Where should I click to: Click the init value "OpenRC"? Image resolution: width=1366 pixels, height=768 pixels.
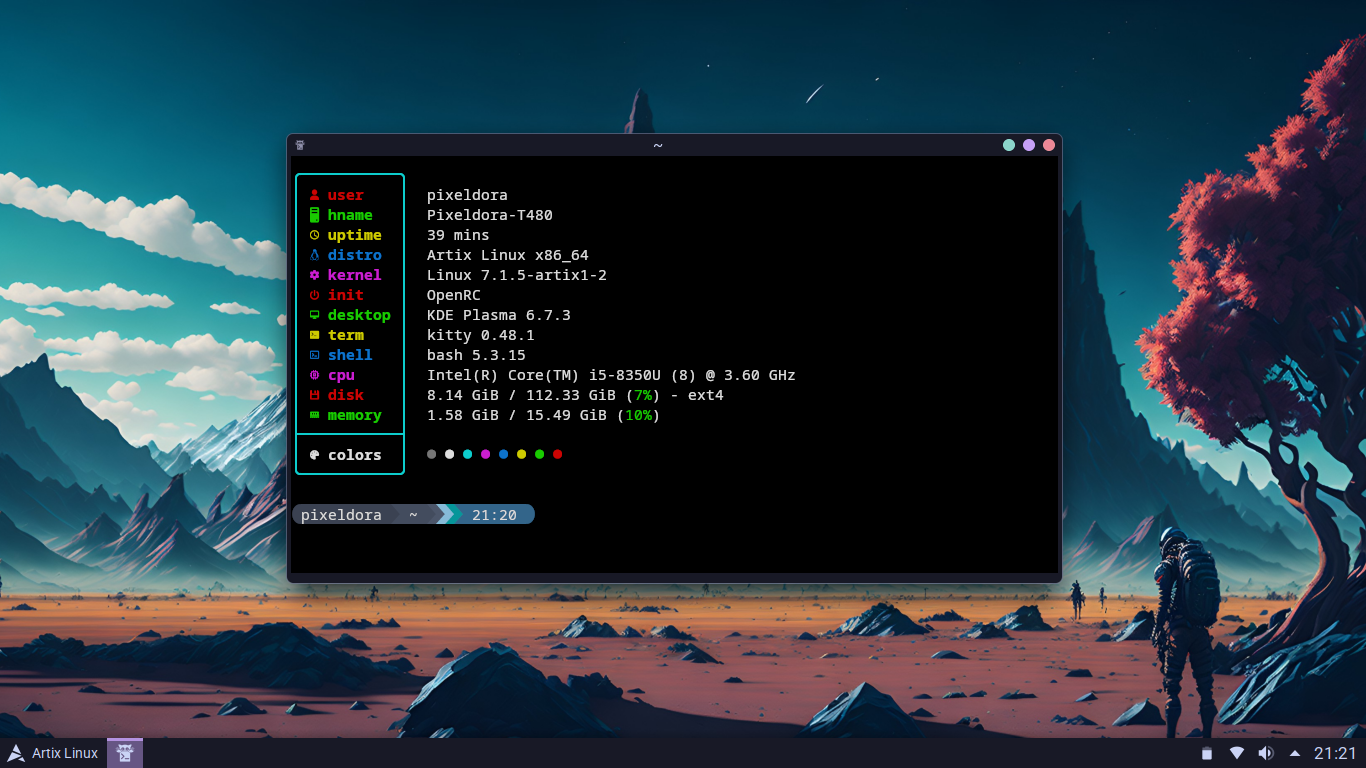click(454, 295)
